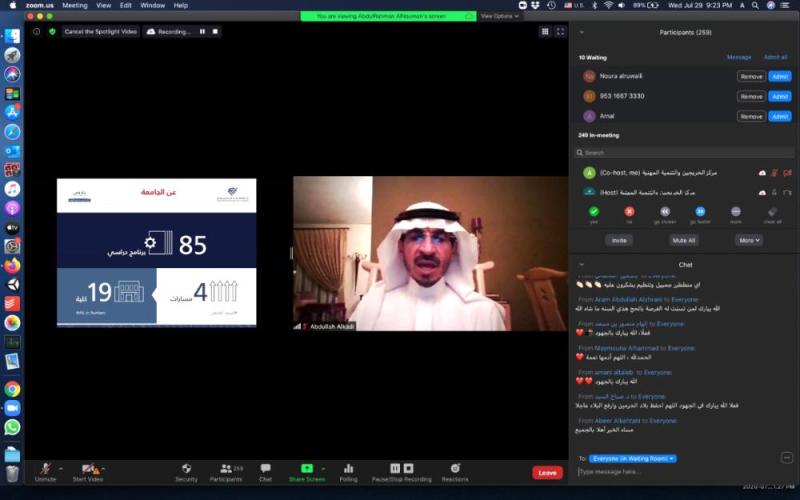Pause recording in the bottom toolbar
Viewport: 800px width, 500px height.
395,468
